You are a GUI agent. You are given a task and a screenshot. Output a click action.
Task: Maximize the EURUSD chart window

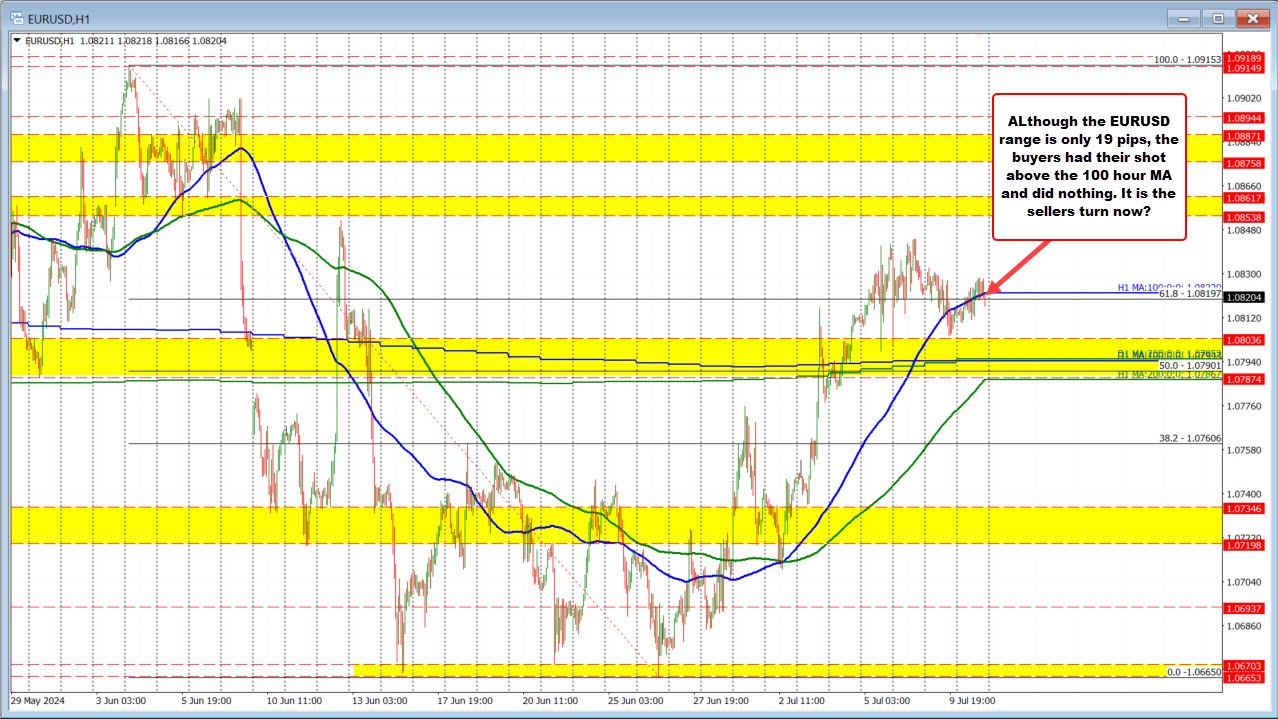[x=1219, y=17]
